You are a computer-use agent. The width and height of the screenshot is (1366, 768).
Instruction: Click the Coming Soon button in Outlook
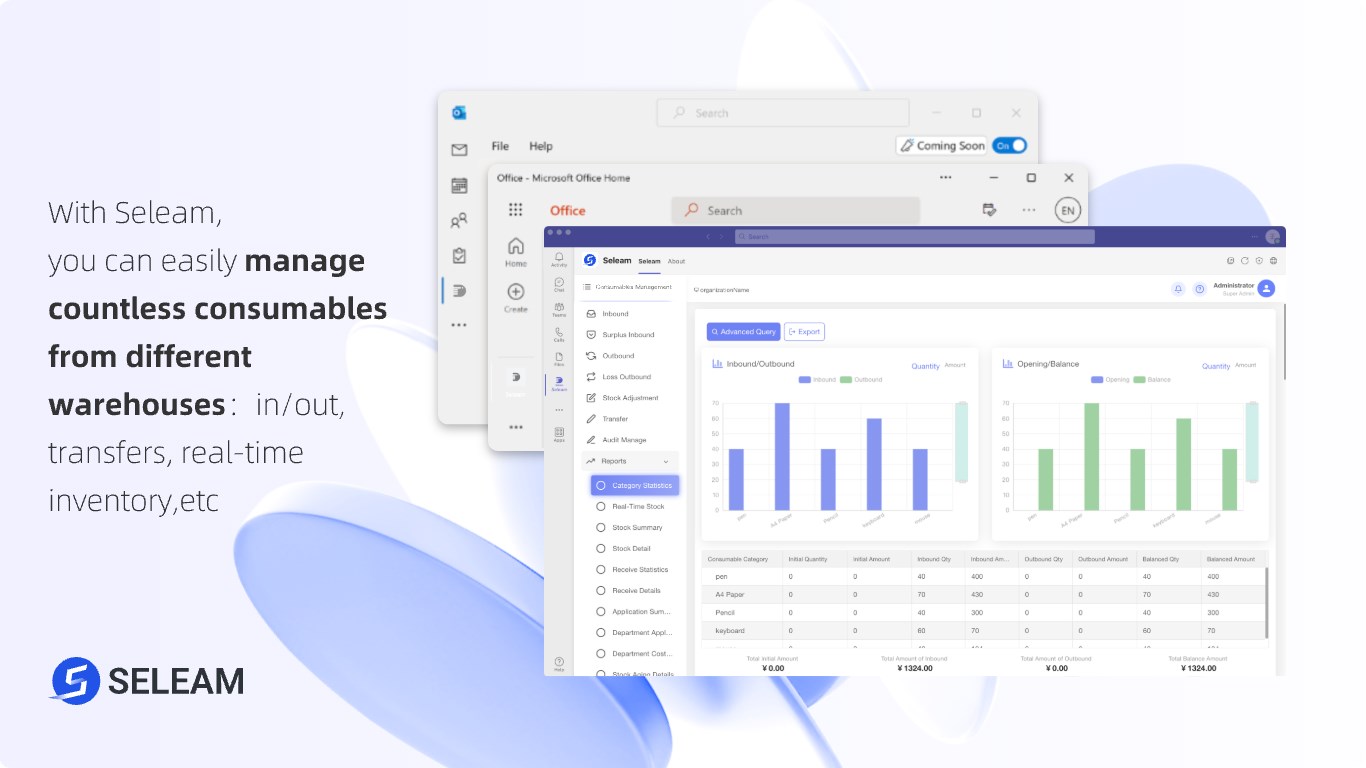coord(941,145)
